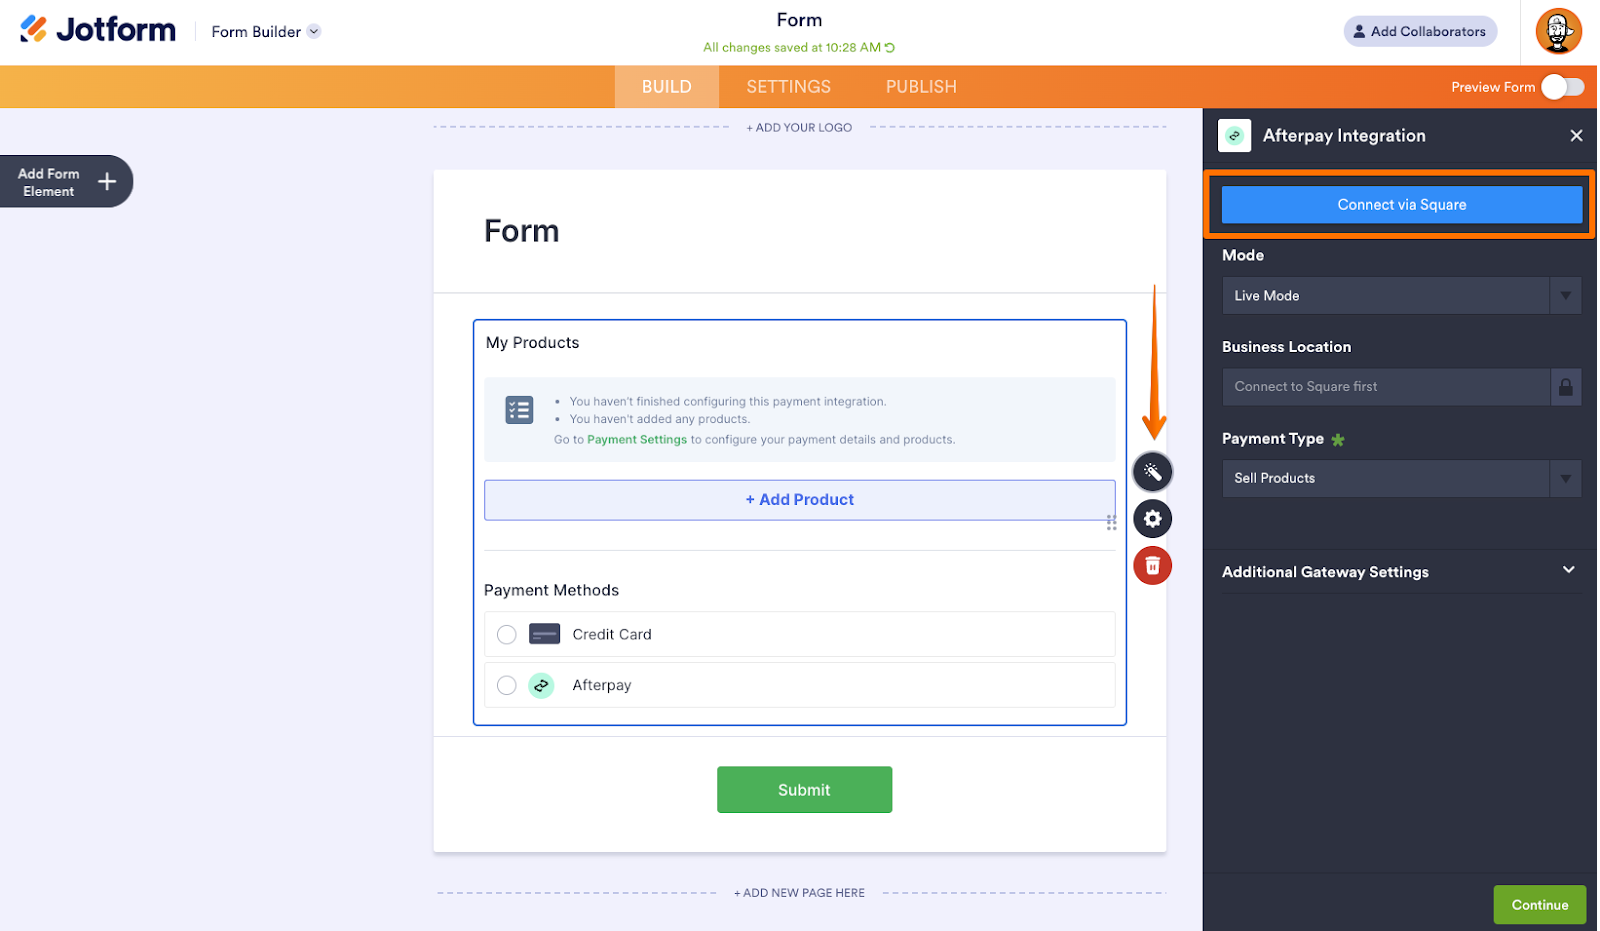Click the Credit Card icon
The width and height of the screenshot is (1600, 931).
(545, 635)
